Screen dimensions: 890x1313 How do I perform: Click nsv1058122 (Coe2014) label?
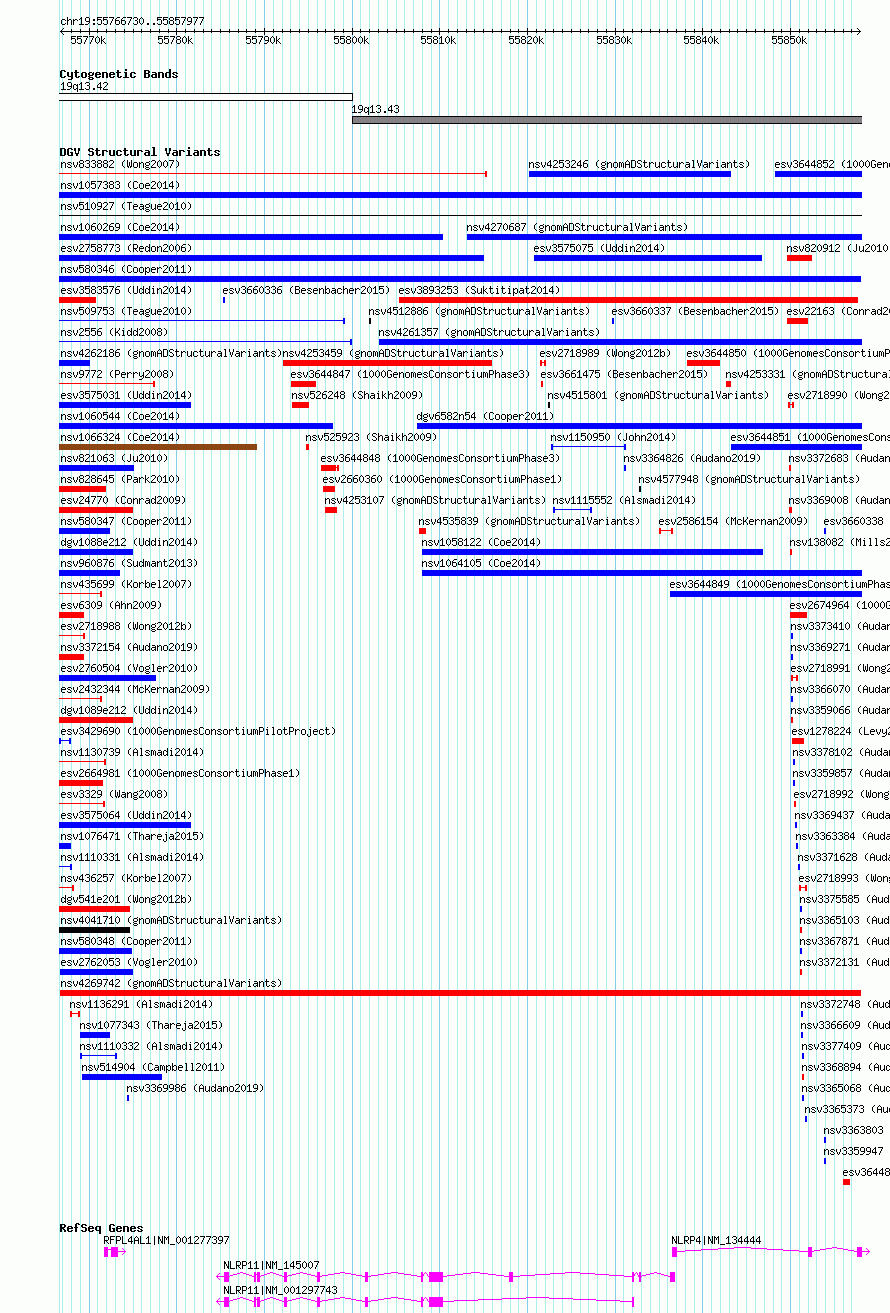coord(481,542)
